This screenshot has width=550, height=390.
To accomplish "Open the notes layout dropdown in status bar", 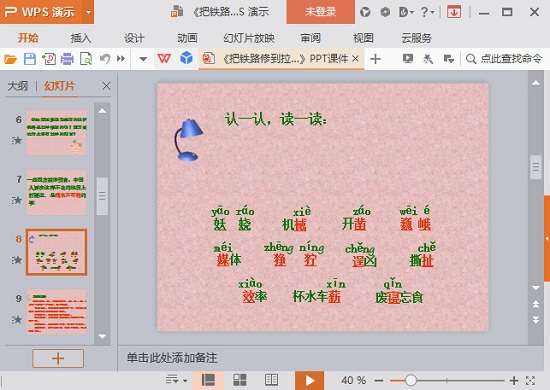I will [176, 380].
